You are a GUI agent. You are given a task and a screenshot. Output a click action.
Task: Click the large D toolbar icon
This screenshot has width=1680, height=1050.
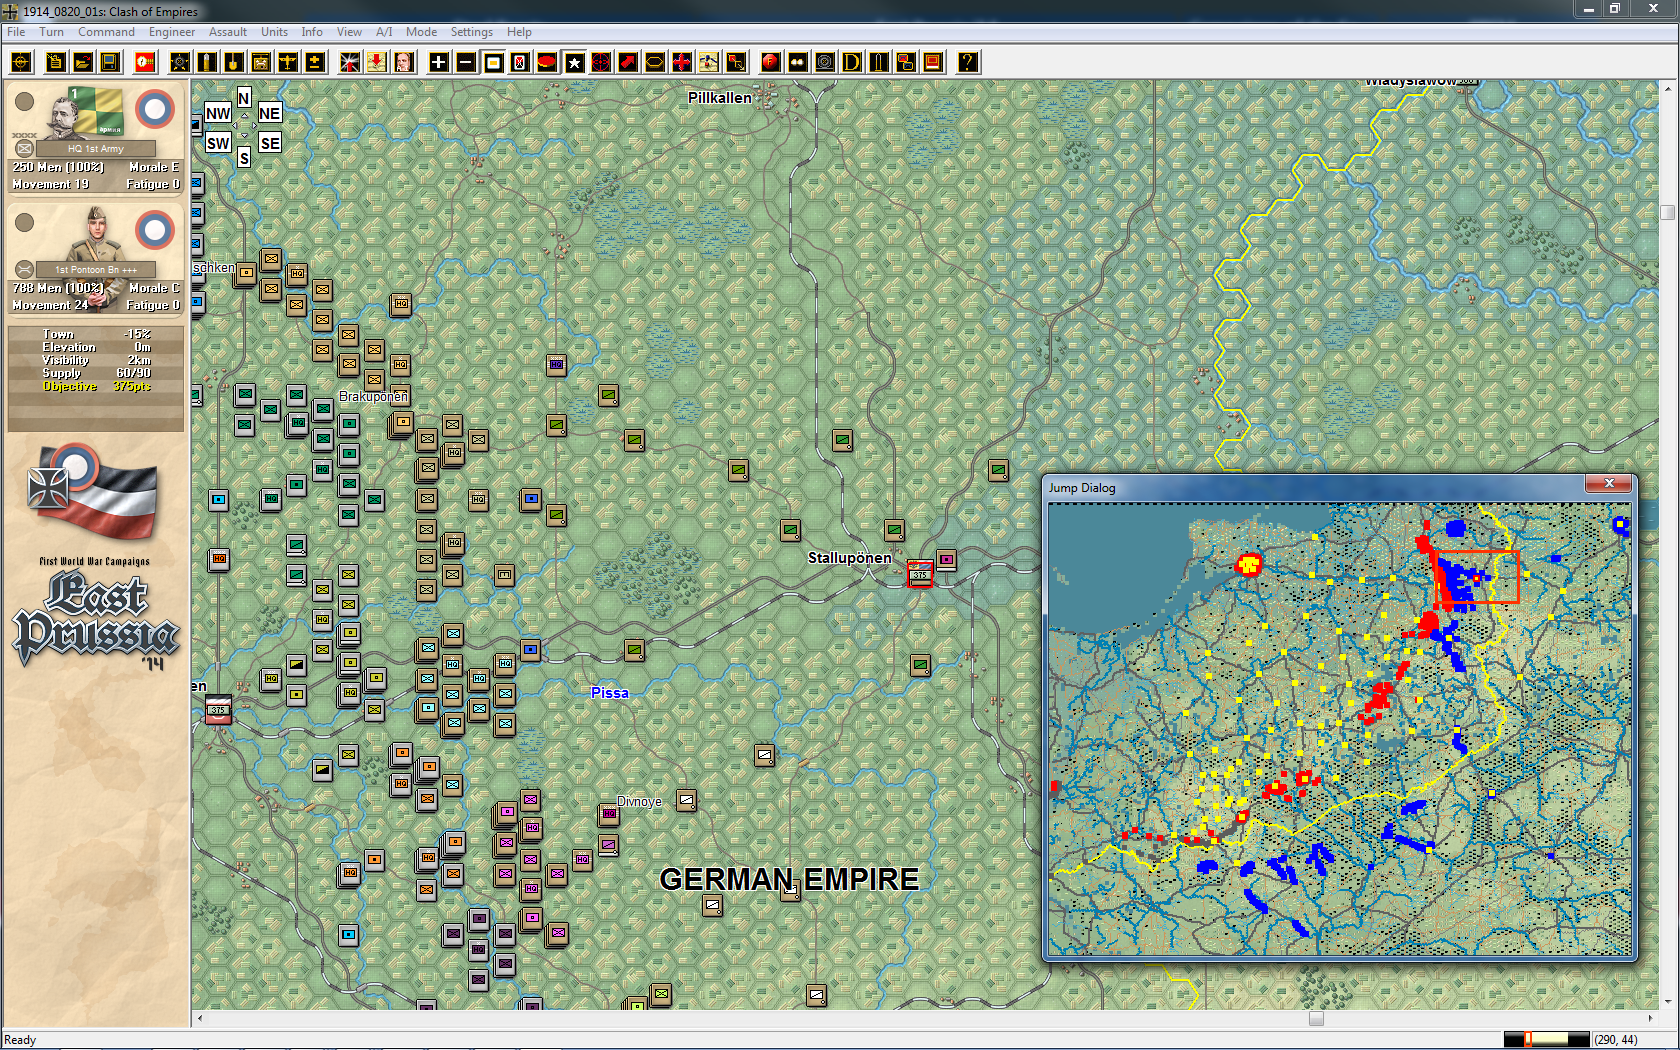click(x=852, y=62)
